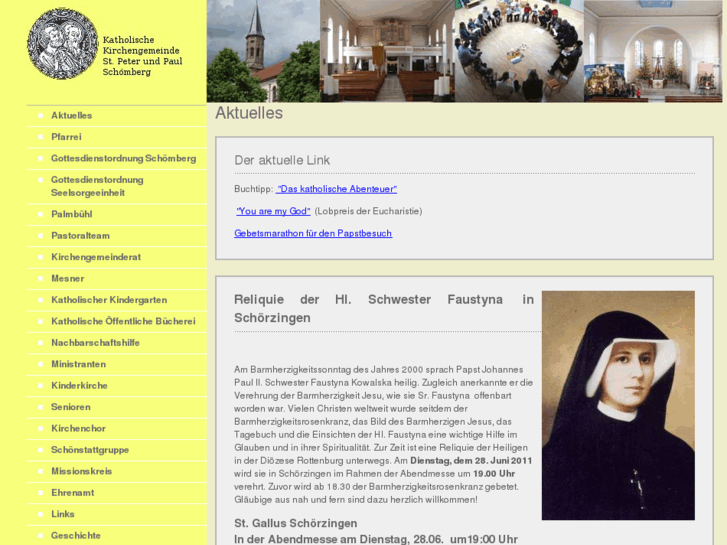Click the Reliquie der Hl. Schwester Faustyna heading

(x=384, y=308)
